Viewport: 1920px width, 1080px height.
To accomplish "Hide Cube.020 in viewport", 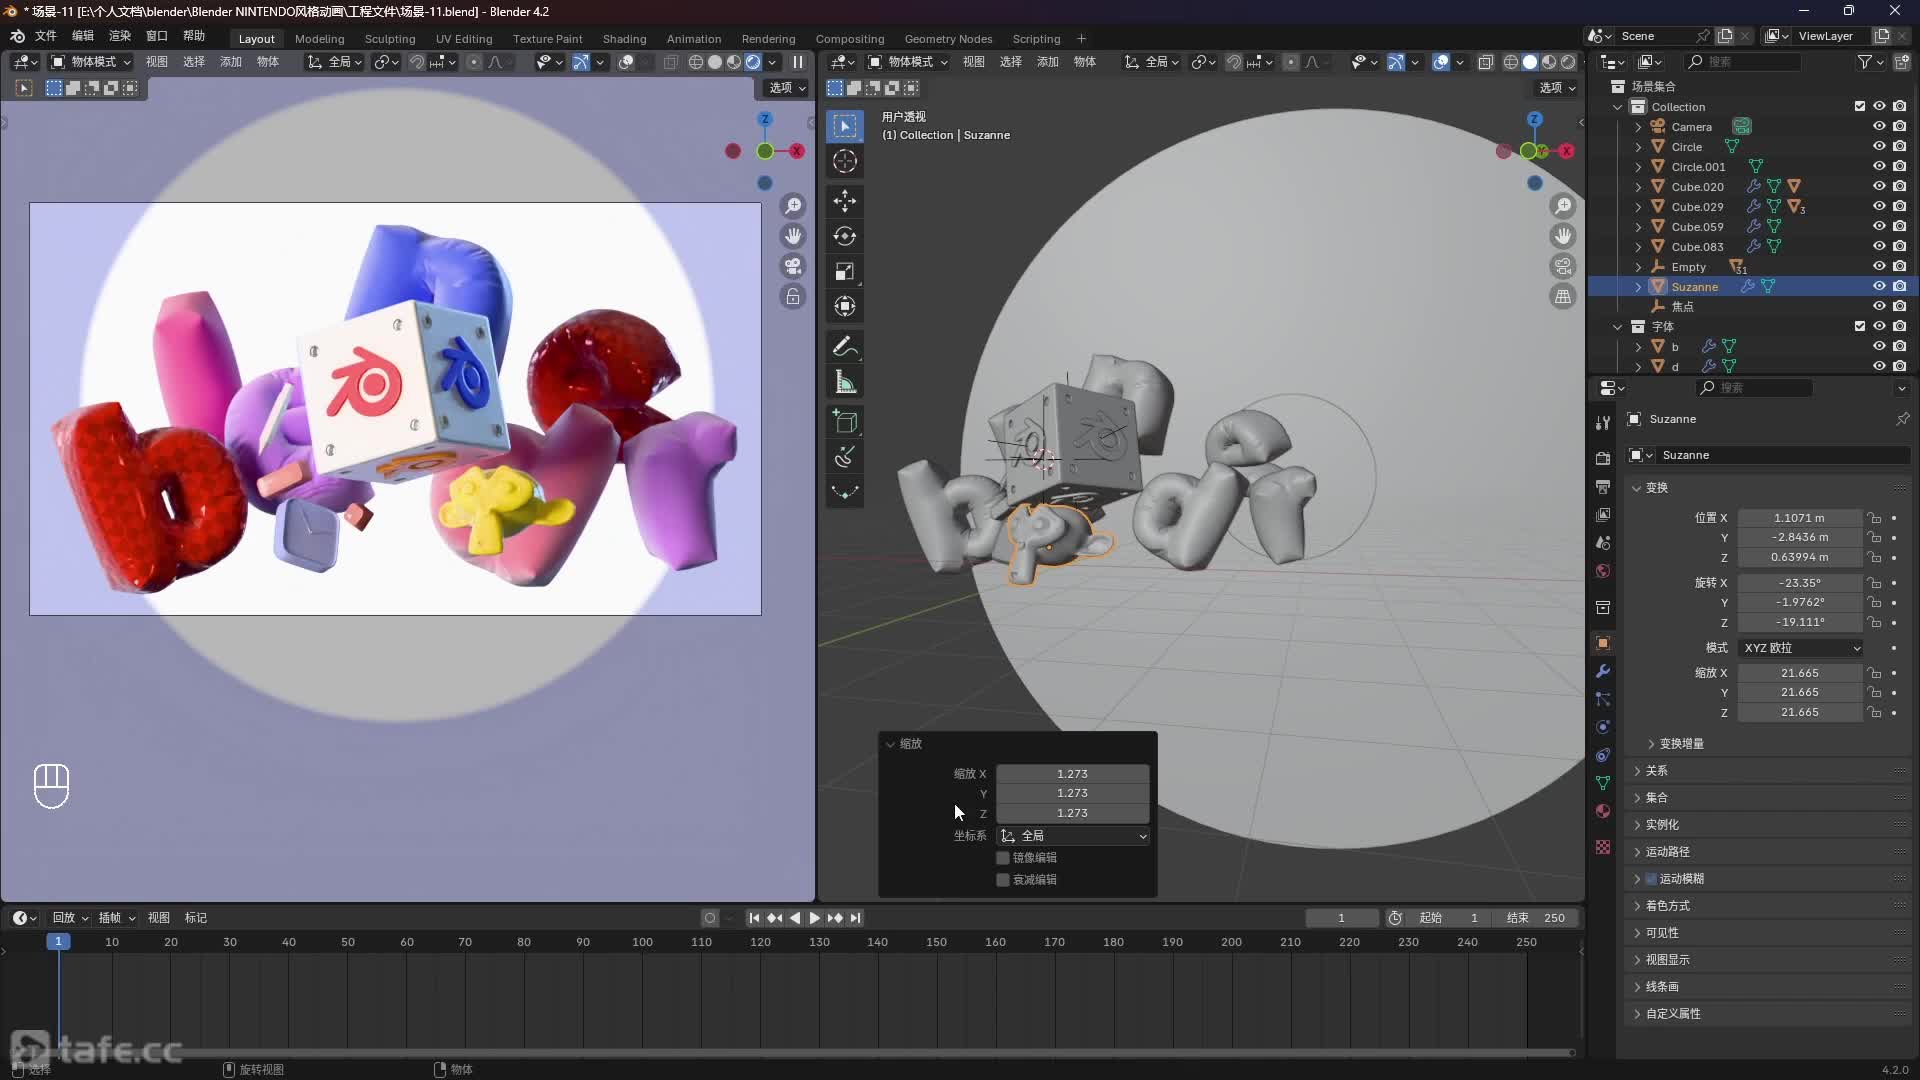I will click(1879, 186).
